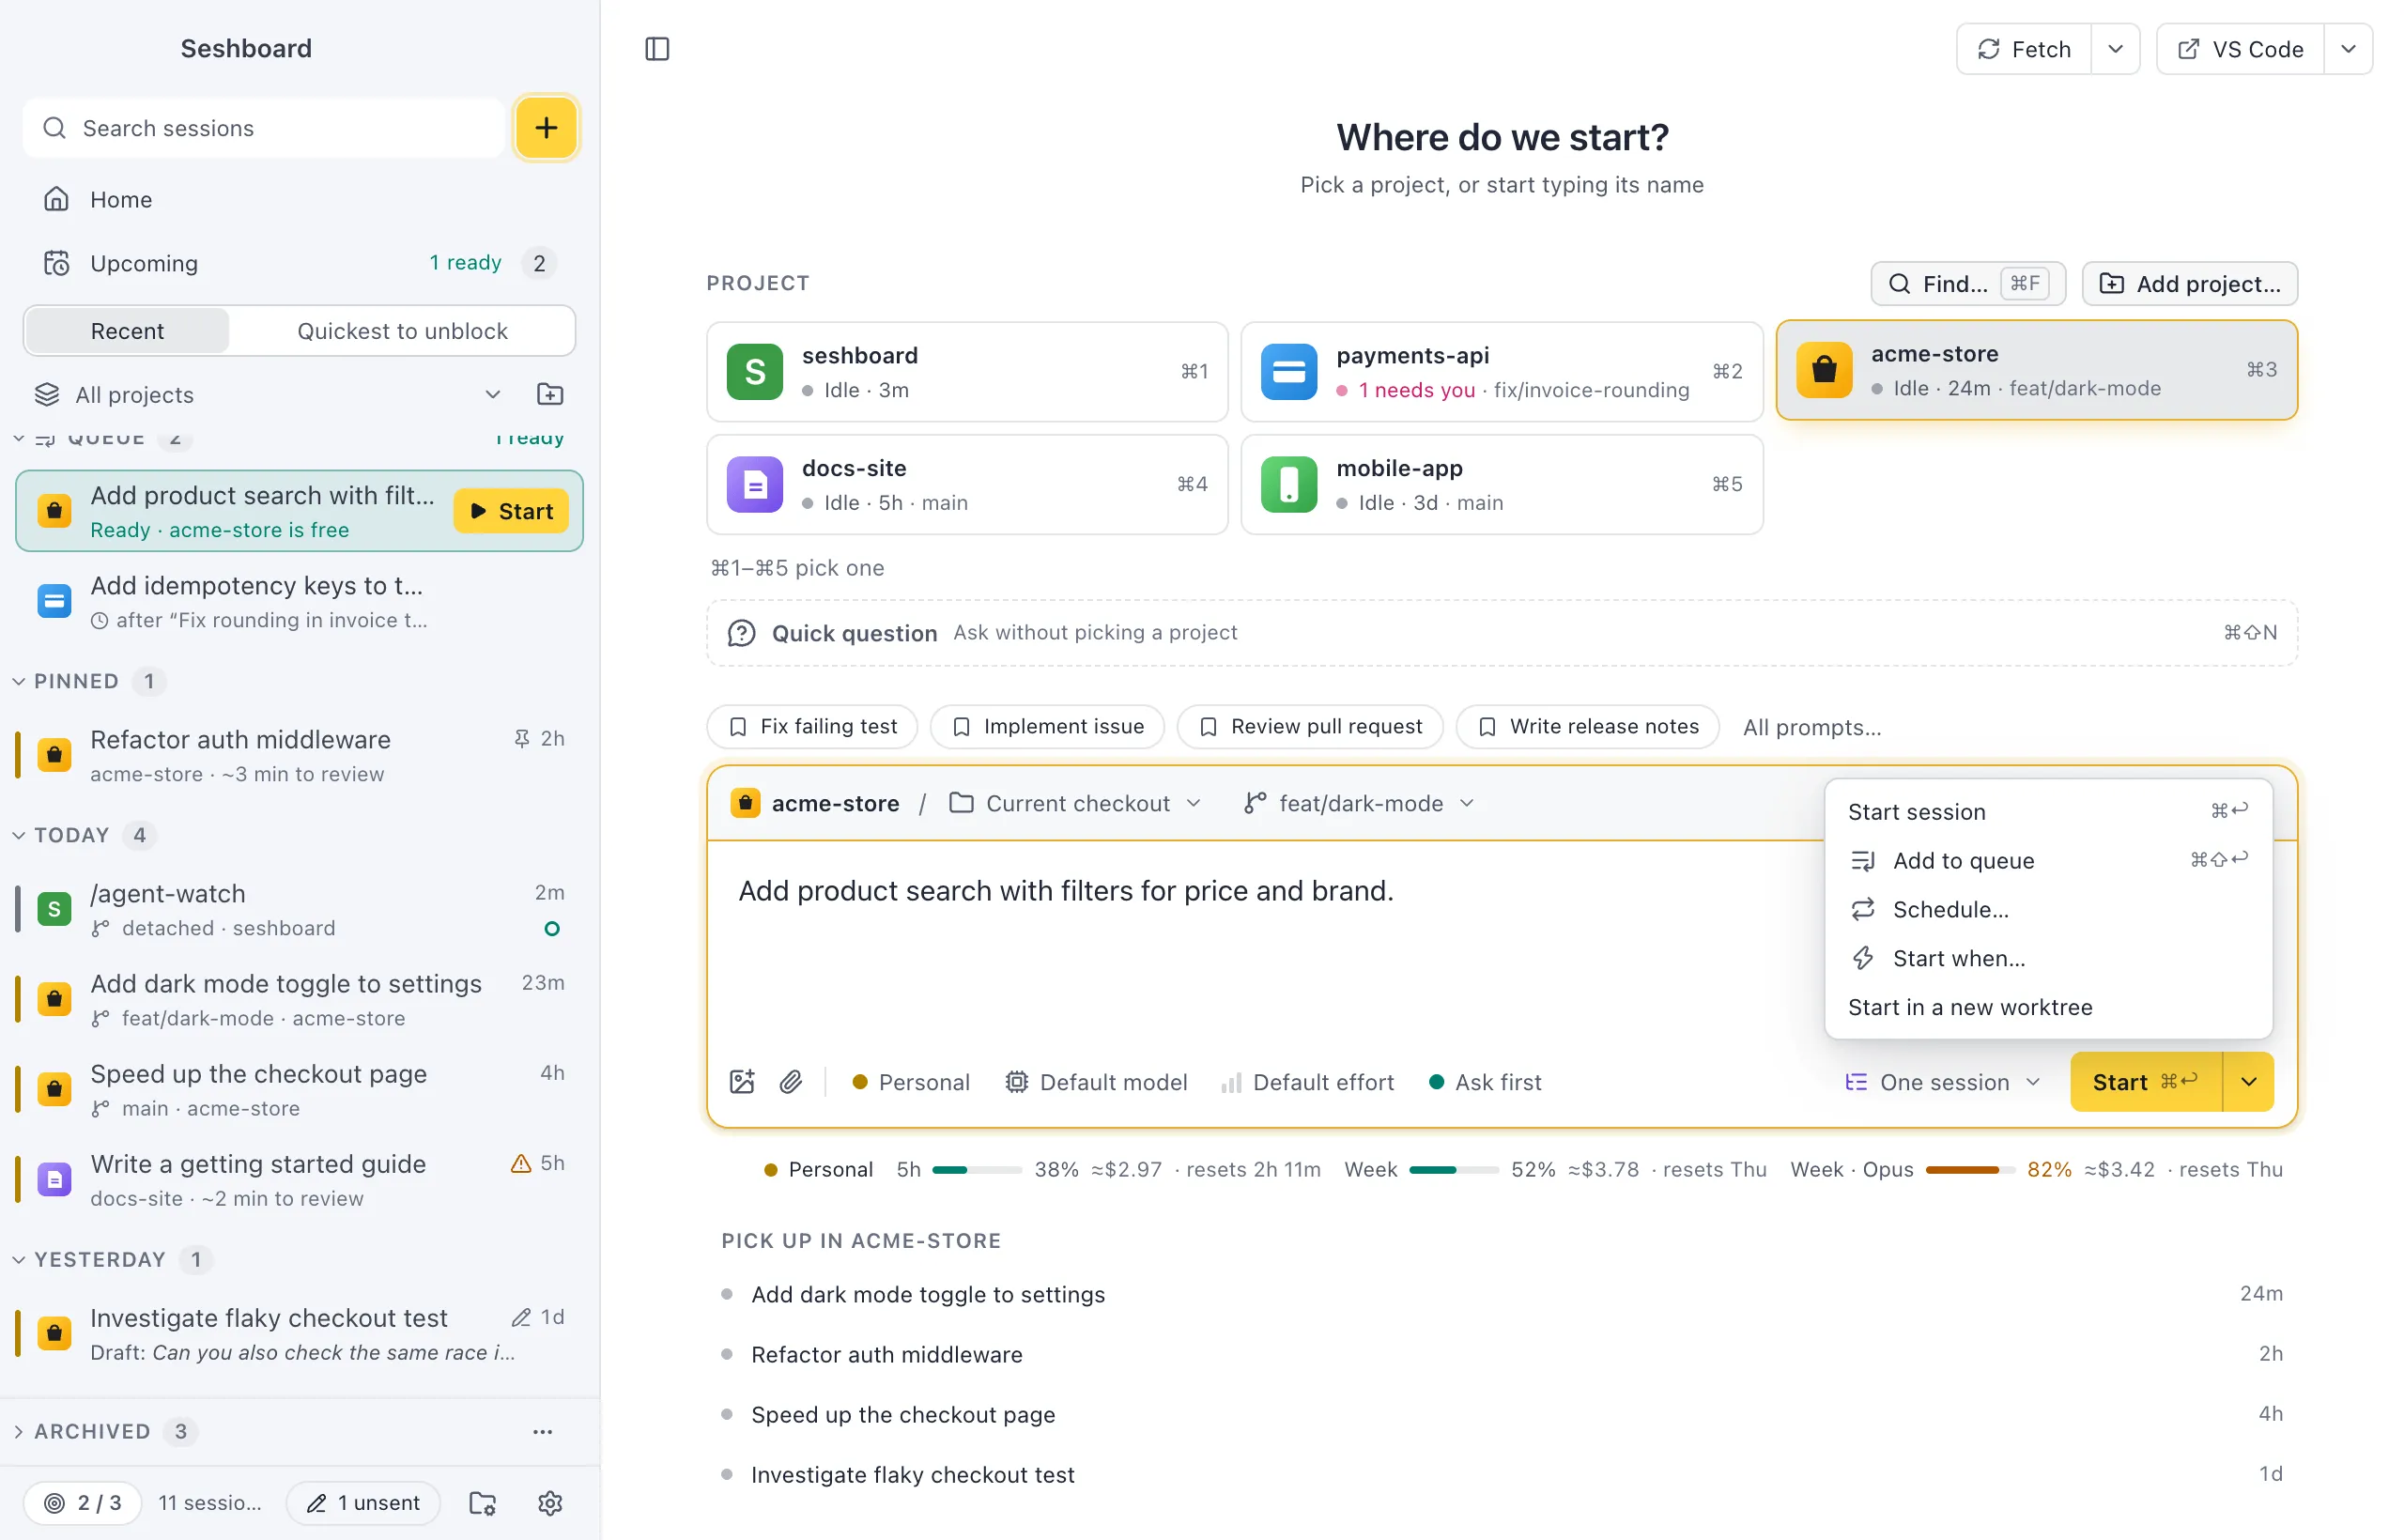Click the payments-api blue card icon
This screenshot has width=2404, height=1540.
(1289, 372)
